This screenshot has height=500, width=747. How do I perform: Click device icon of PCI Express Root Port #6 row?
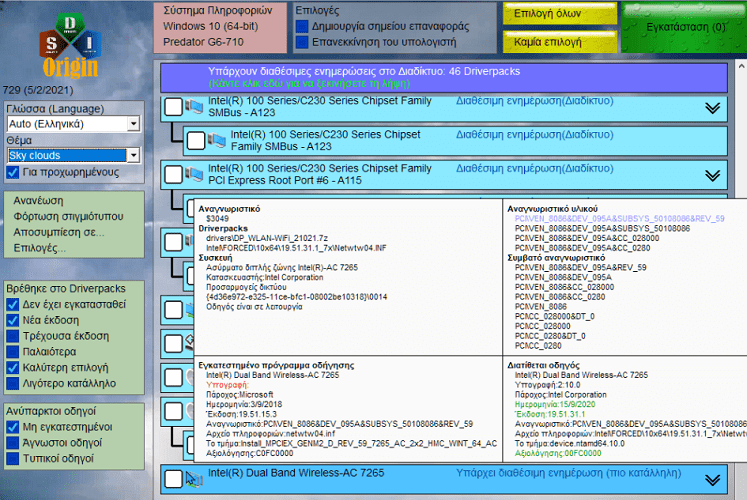click(194, 174)
